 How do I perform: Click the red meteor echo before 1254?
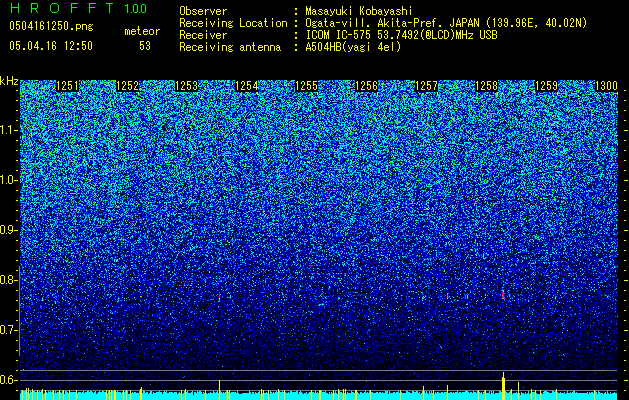click(x=219, y=297)
